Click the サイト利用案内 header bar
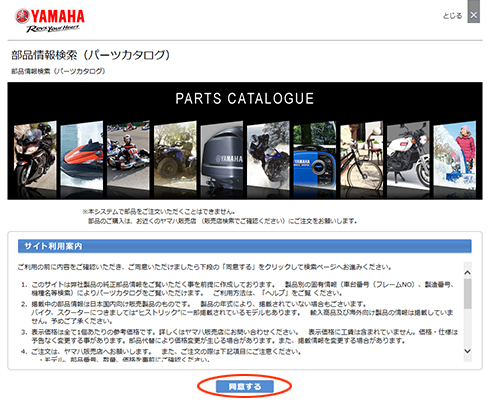491x408 pixels. click(245, 246)
